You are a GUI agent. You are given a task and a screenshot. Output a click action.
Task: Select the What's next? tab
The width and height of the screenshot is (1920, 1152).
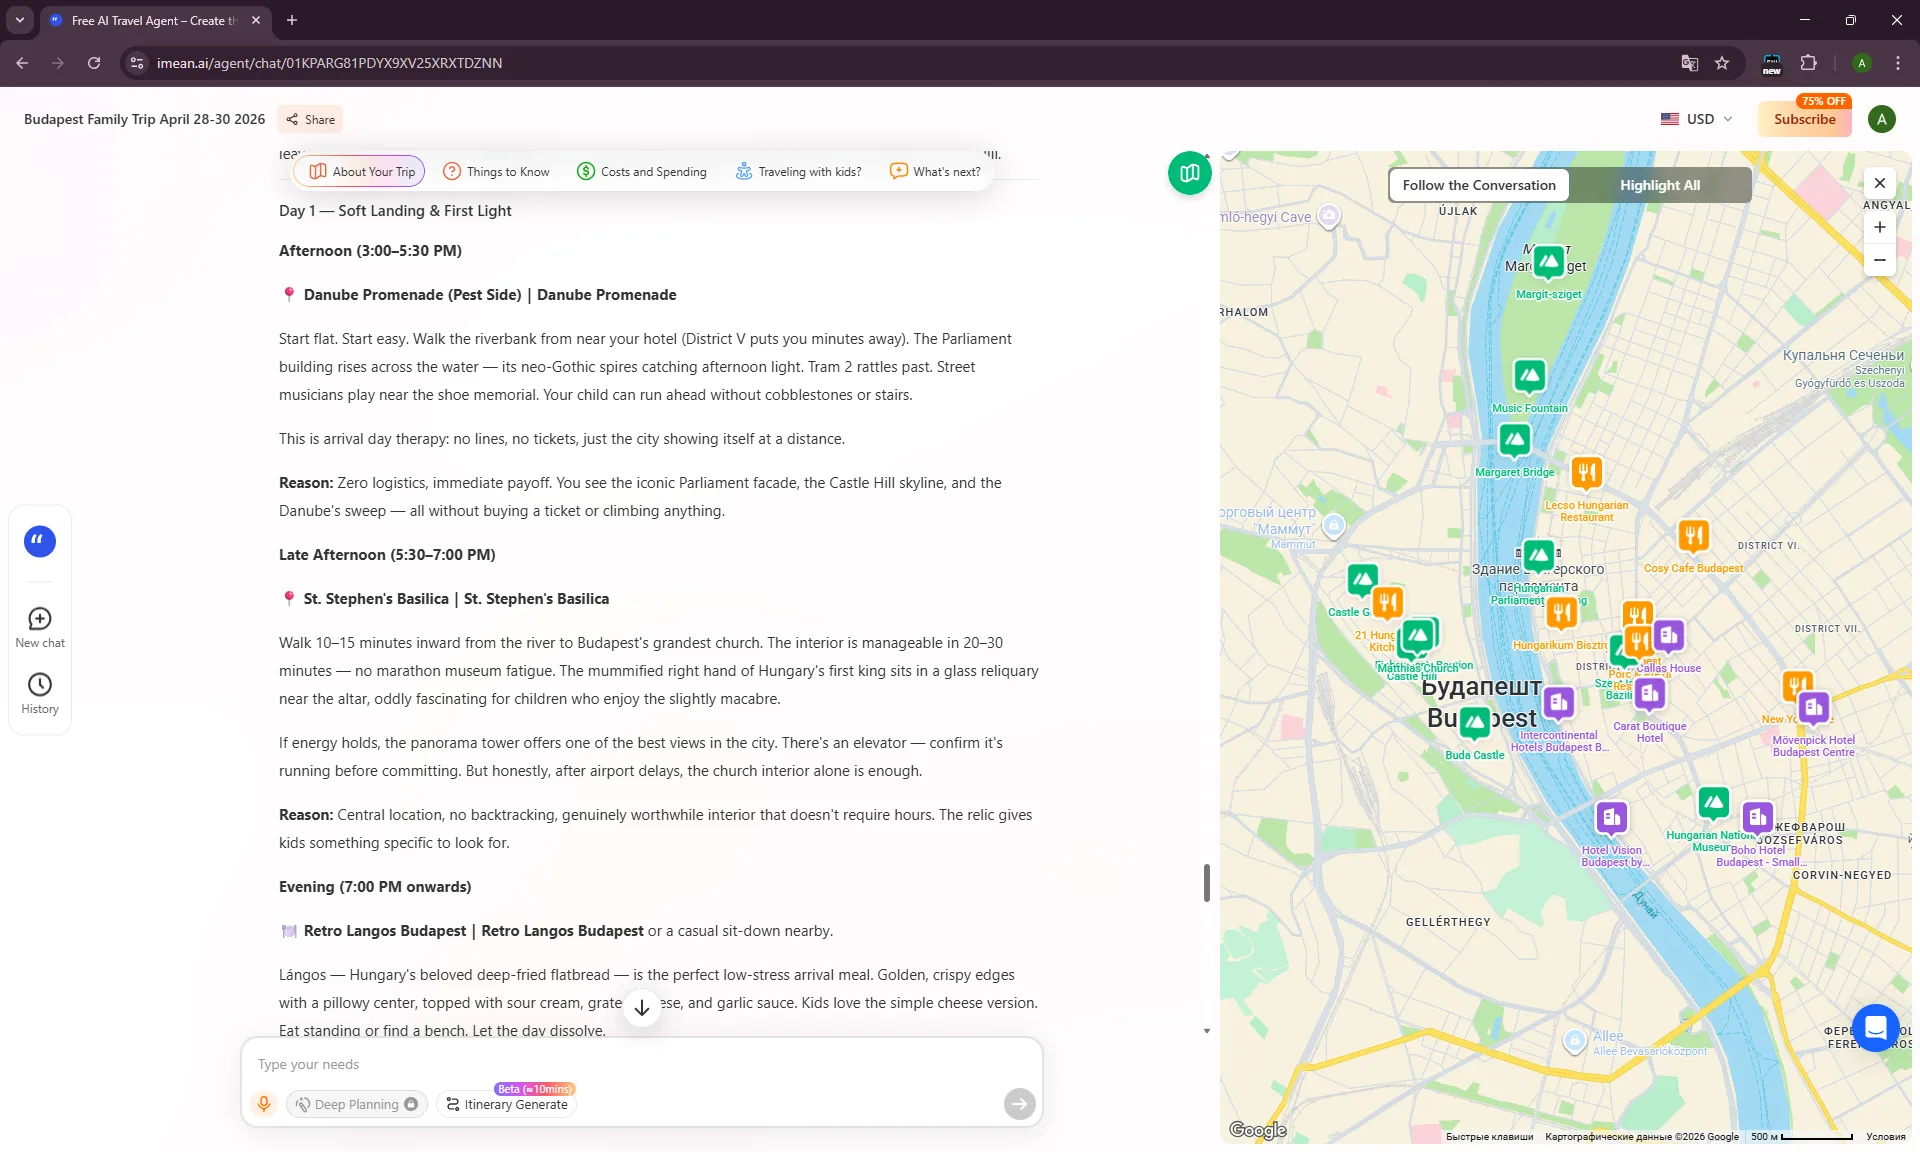[x=935, y=172]
